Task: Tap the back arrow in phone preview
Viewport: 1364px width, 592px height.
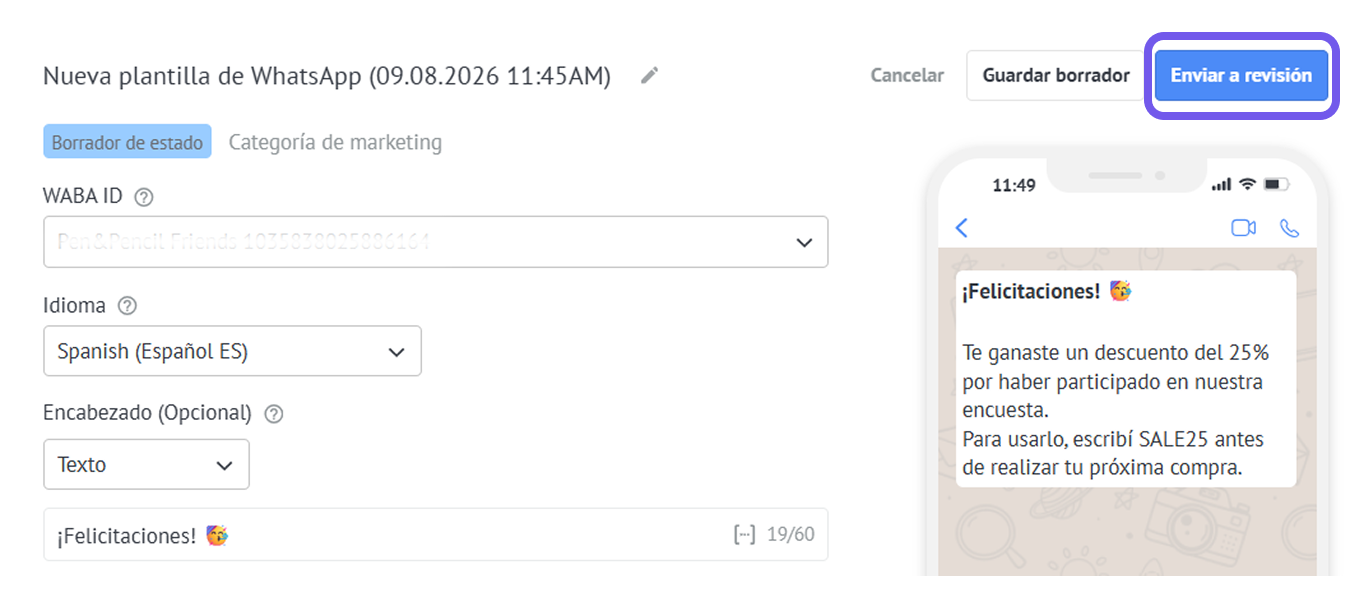Action: (x=962, y=228)
